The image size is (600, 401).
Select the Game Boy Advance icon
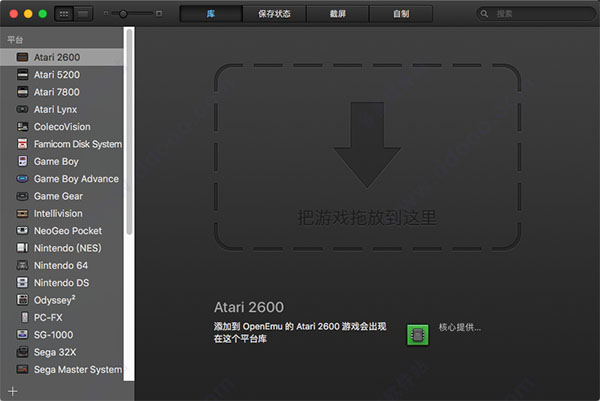tap(23, 179)
